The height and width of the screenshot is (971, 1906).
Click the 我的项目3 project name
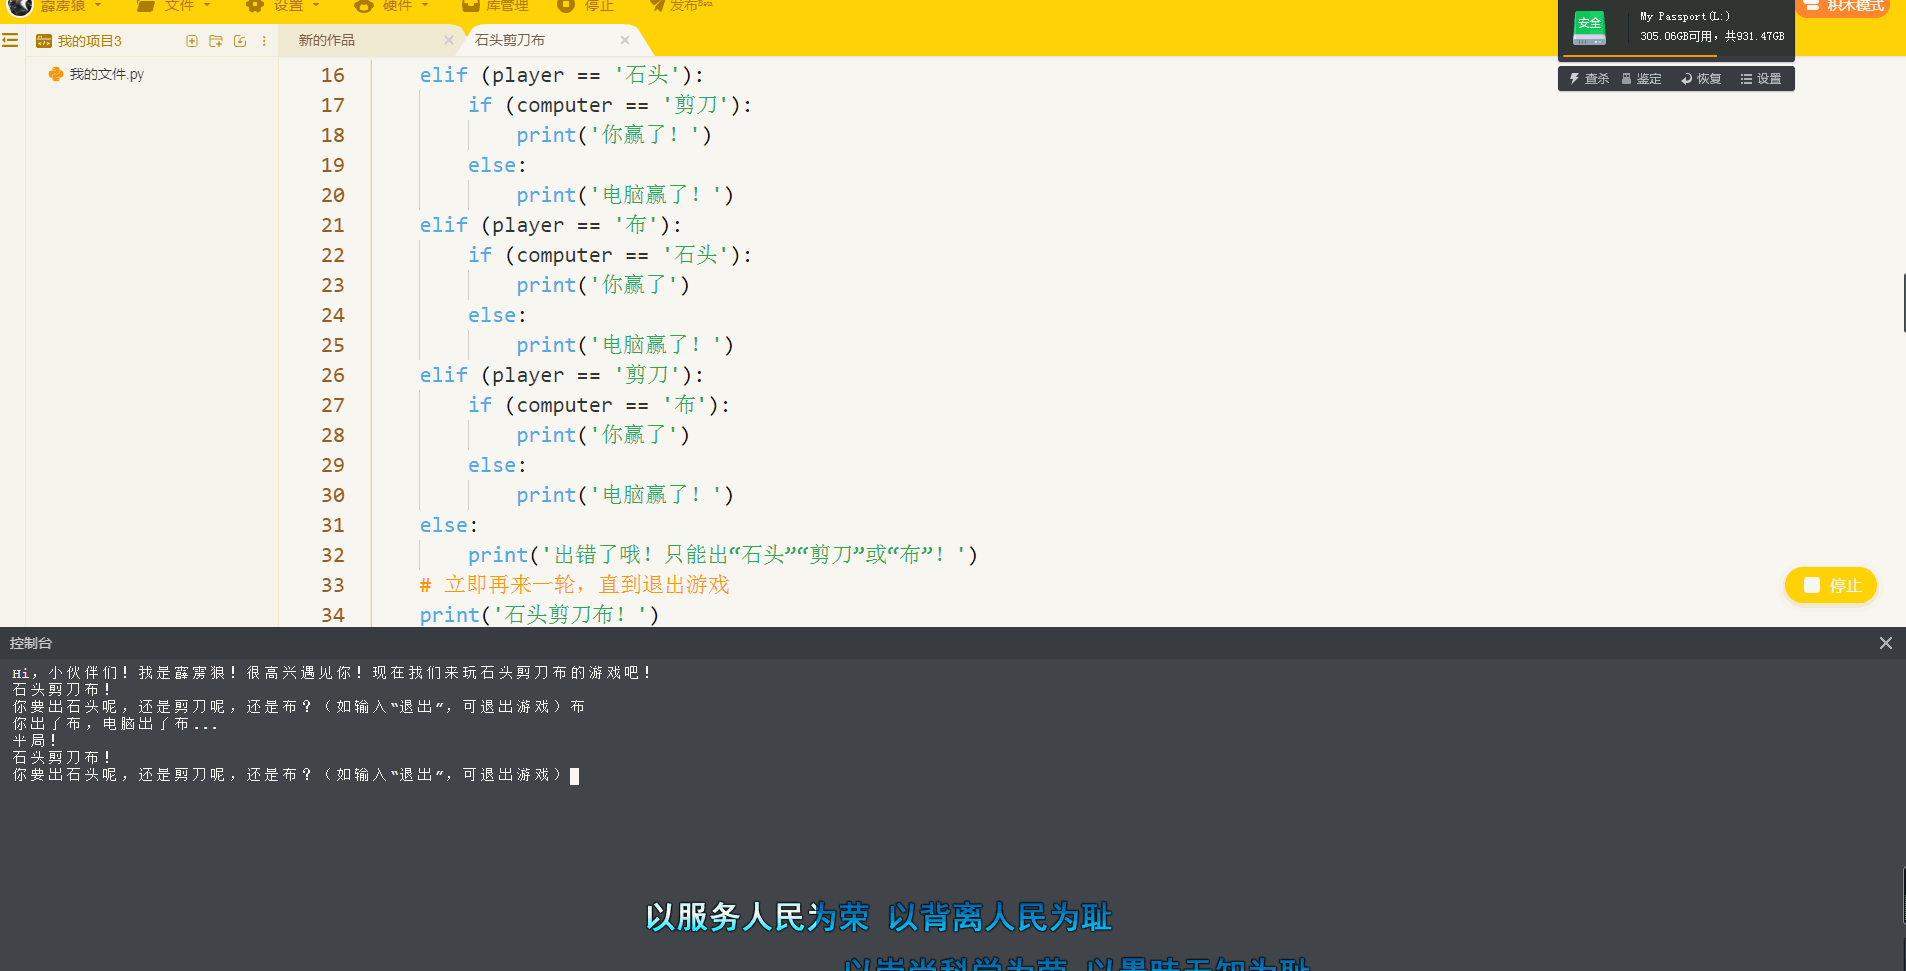click(90, 41)
